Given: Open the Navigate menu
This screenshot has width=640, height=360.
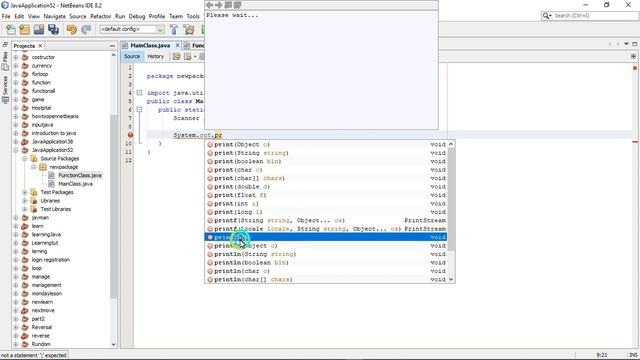Looking at the screenshot, I should pos(54,16).
